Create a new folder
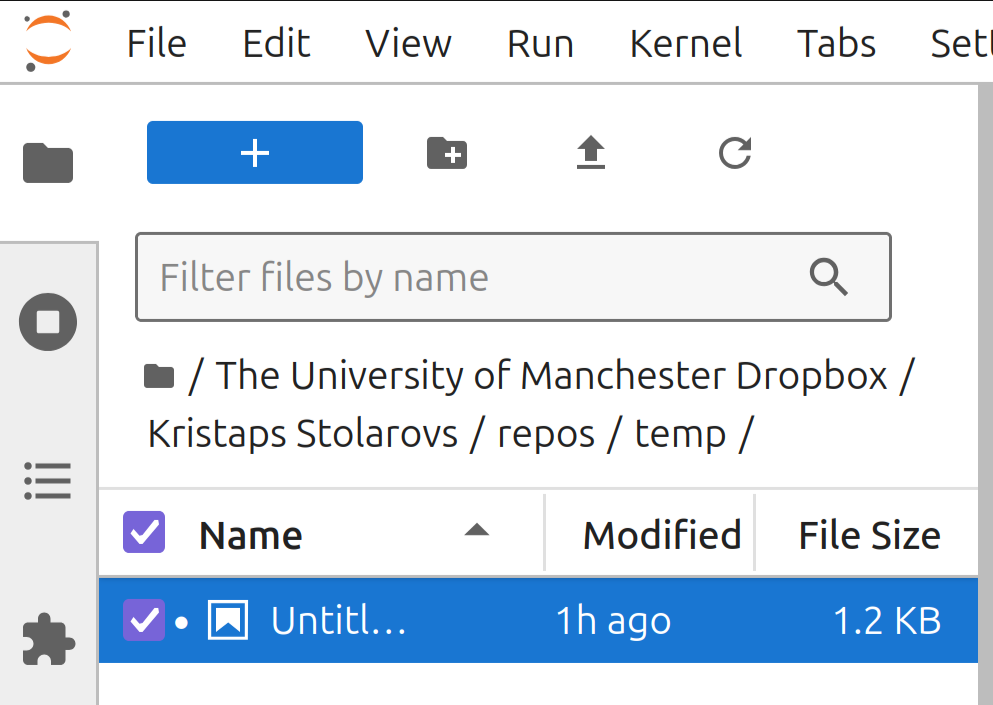 click(447, 153)
